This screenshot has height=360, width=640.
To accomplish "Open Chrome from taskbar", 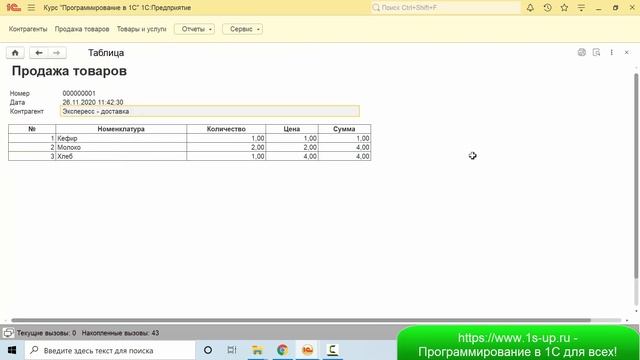I will pos(282,350).
